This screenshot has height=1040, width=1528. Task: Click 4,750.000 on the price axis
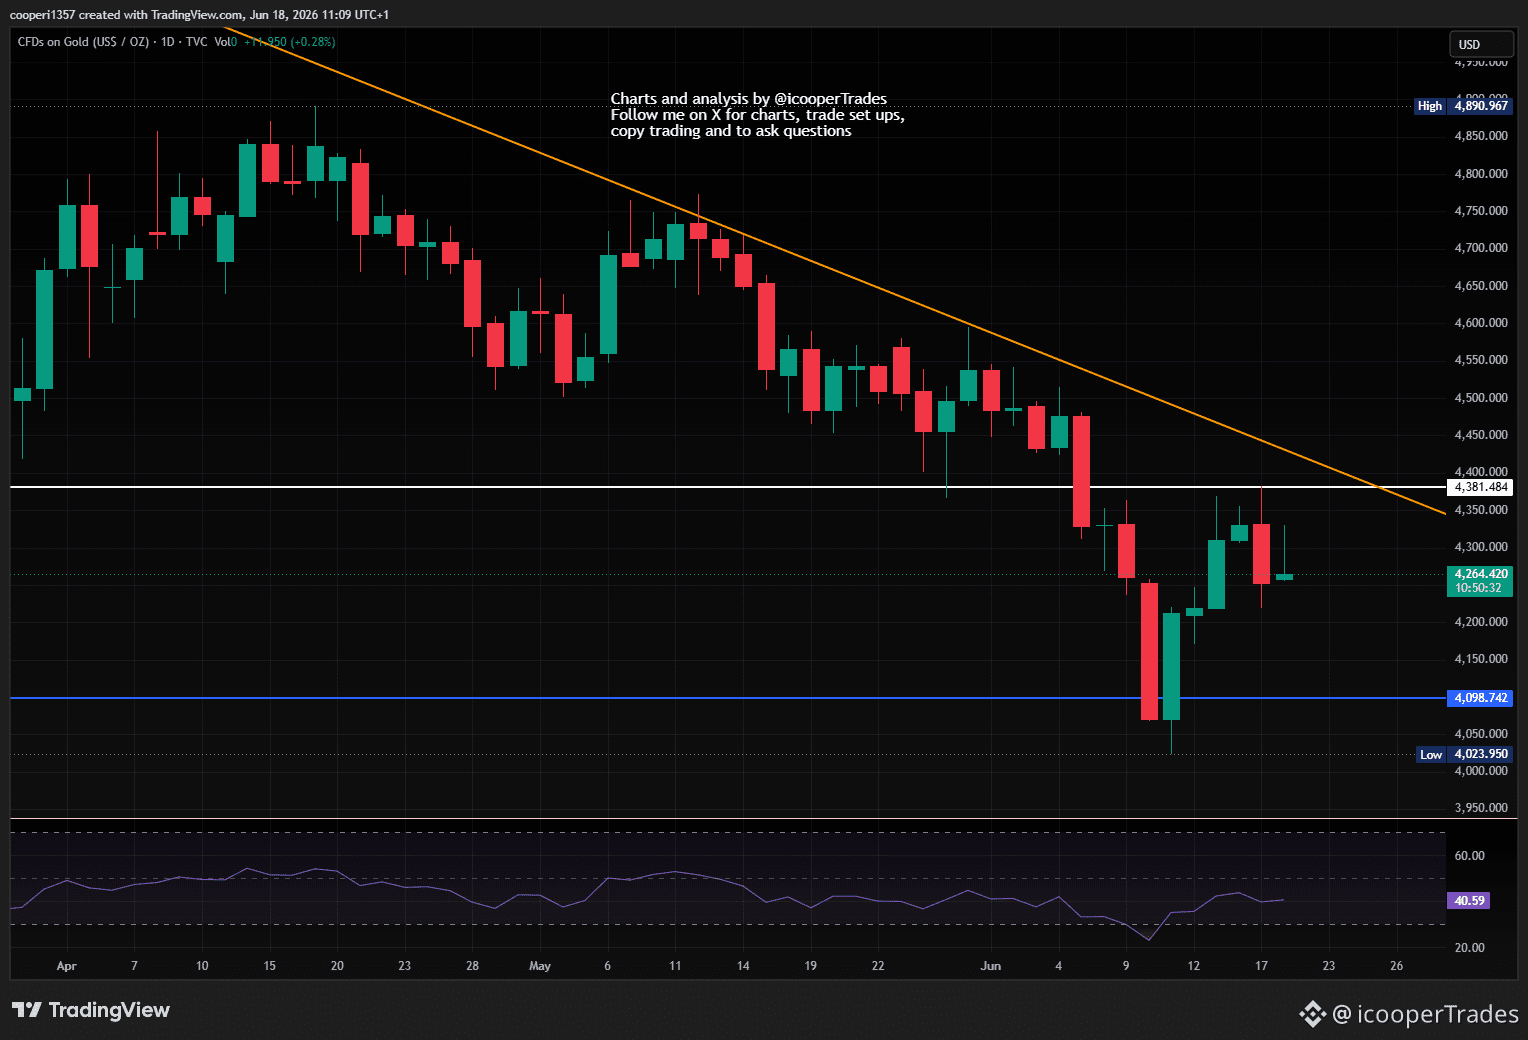tap(1481, 211)
